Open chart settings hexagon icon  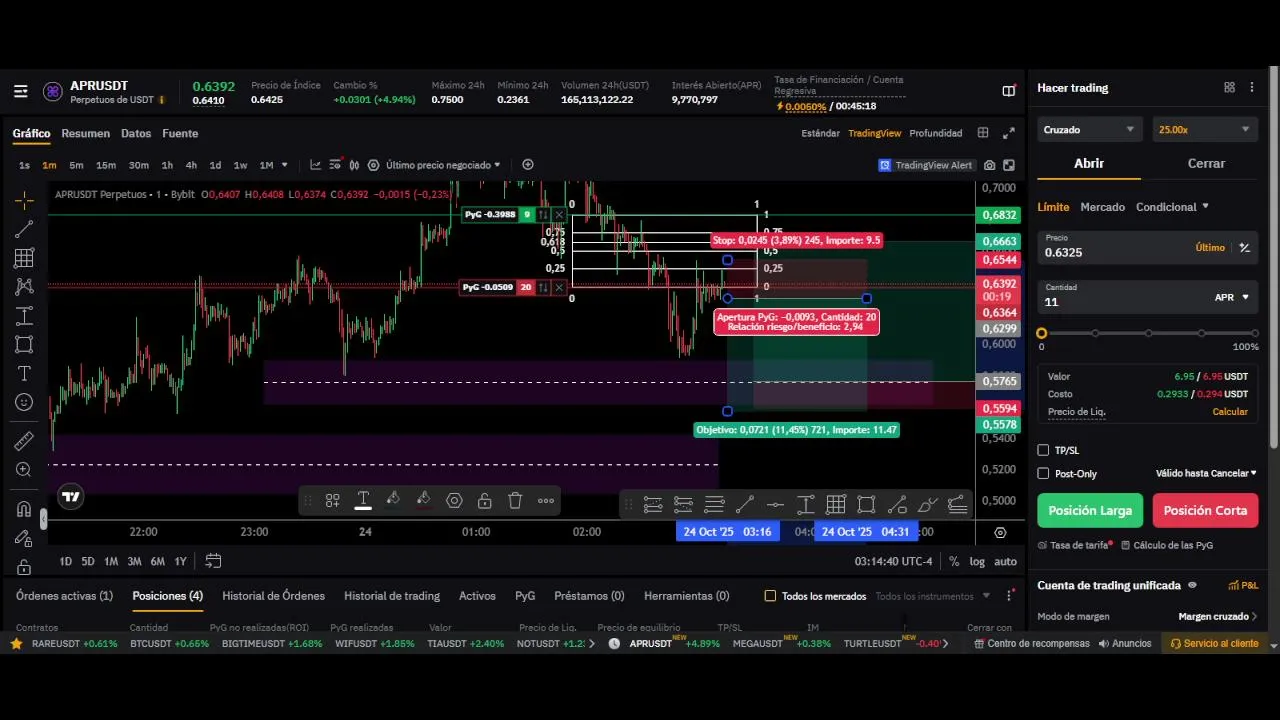click(374, 165)
